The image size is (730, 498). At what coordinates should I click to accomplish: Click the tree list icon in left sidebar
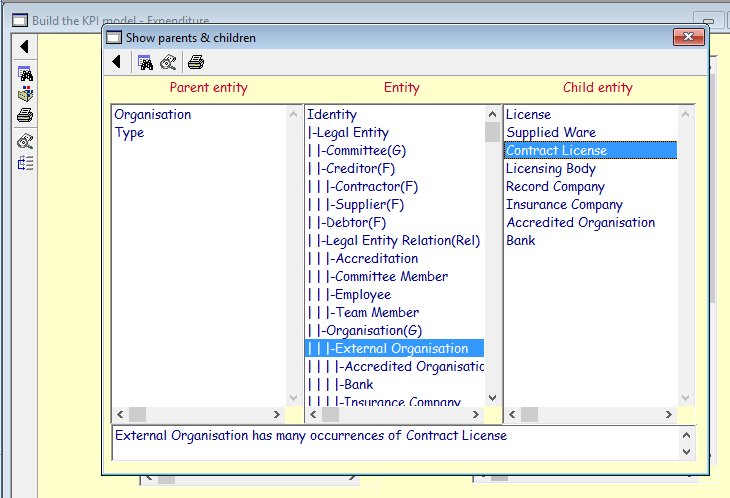click(x=25, y=162)
